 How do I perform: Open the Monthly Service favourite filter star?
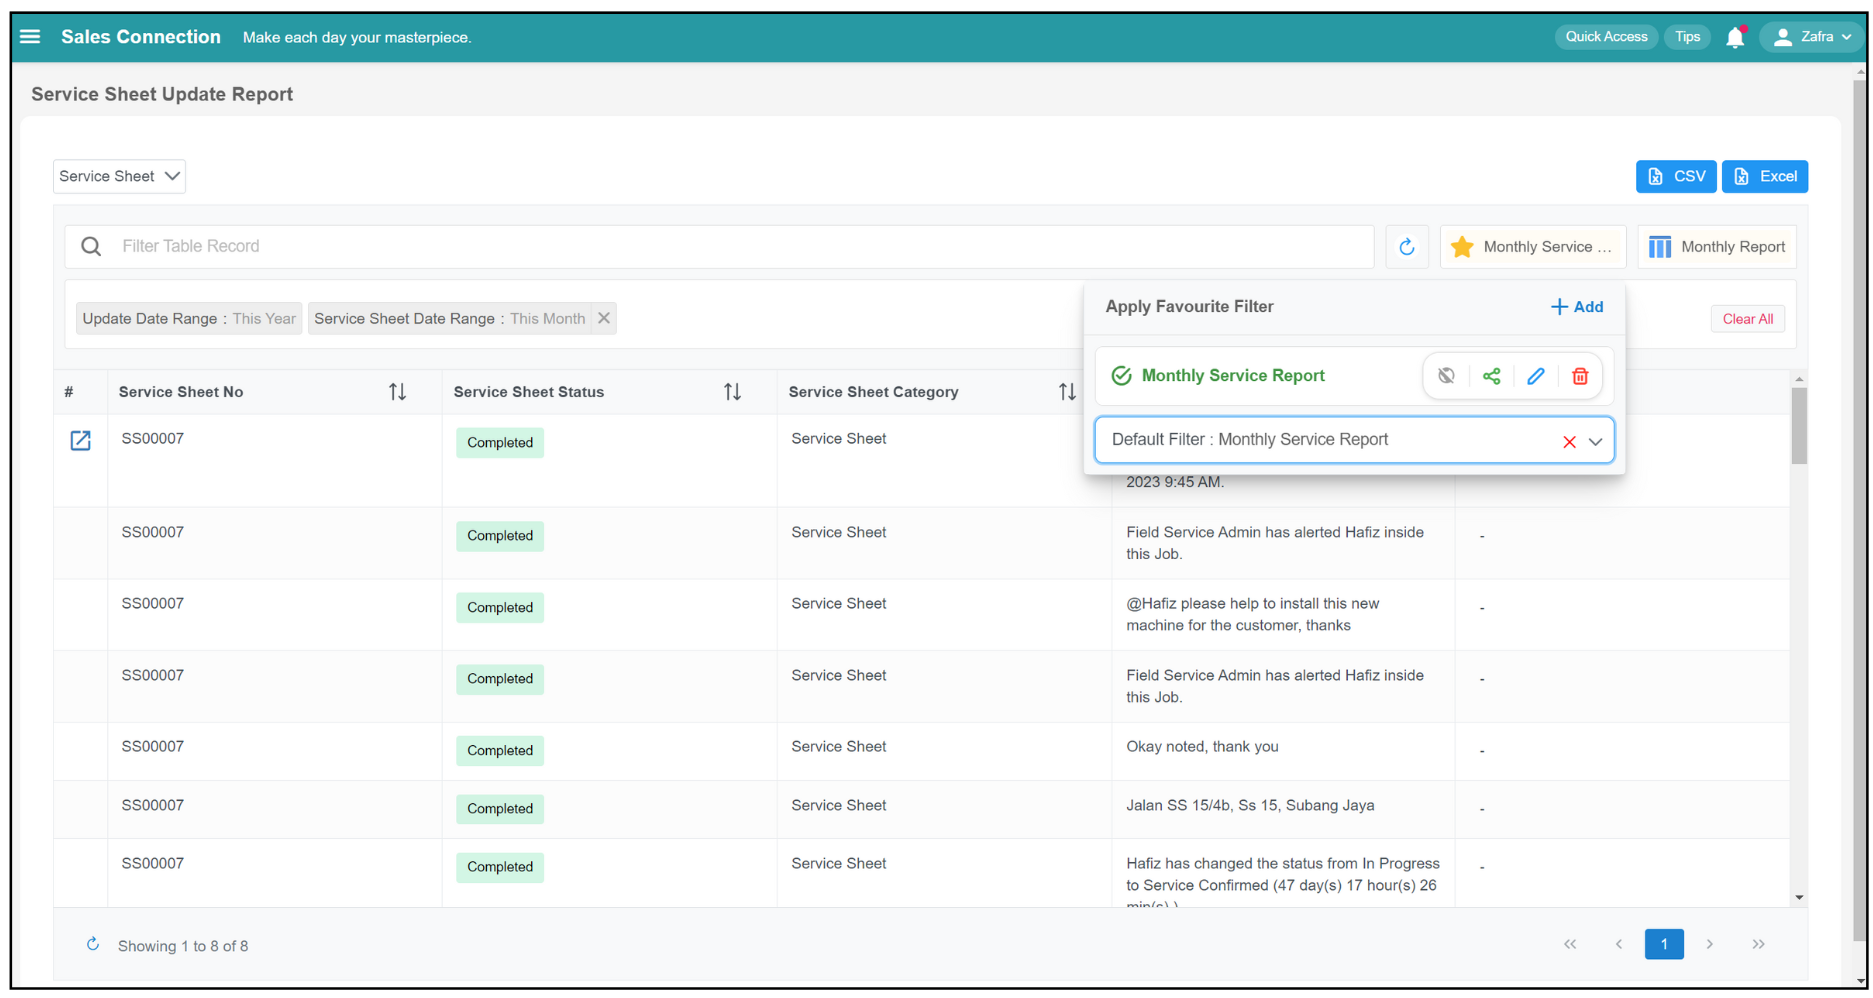pos(1532,247)
